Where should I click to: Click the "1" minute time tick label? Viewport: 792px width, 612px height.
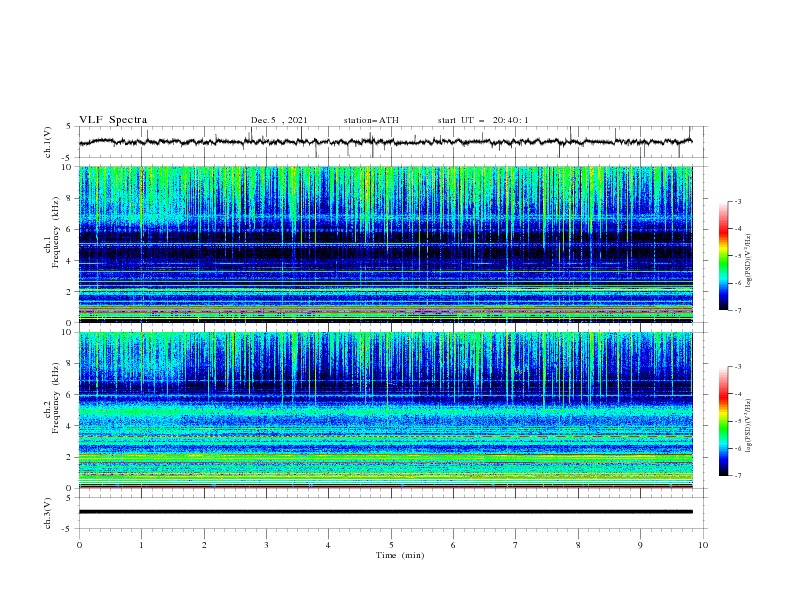point(142,545)
